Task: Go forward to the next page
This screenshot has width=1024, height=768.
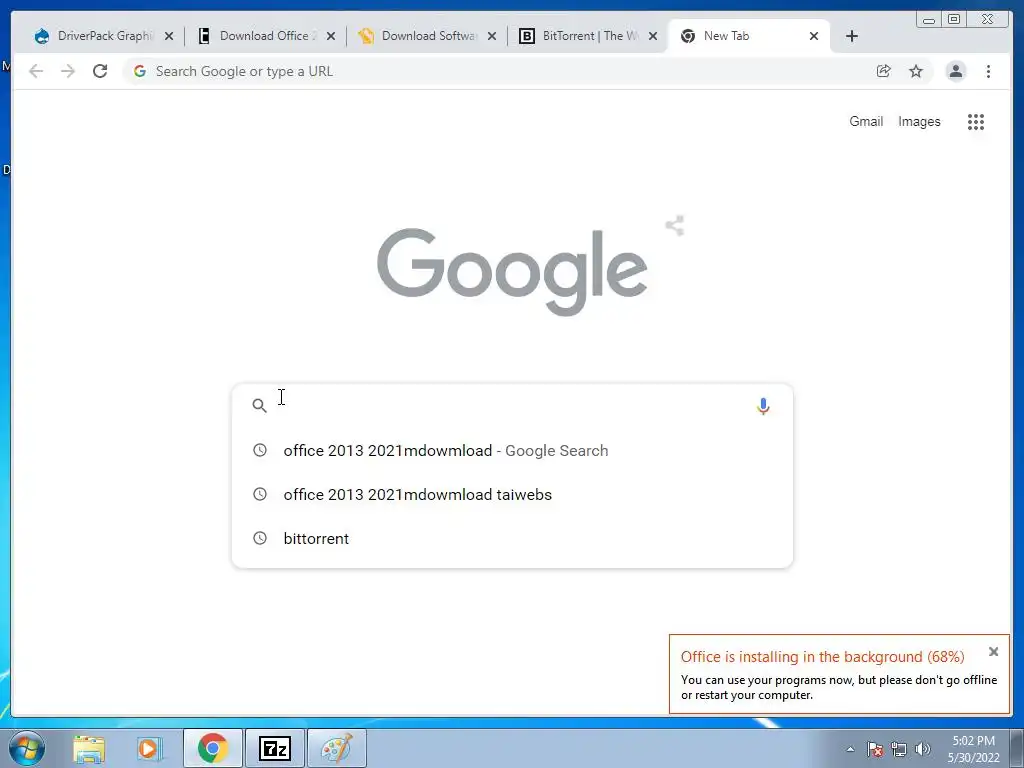Action: [68, 71]
